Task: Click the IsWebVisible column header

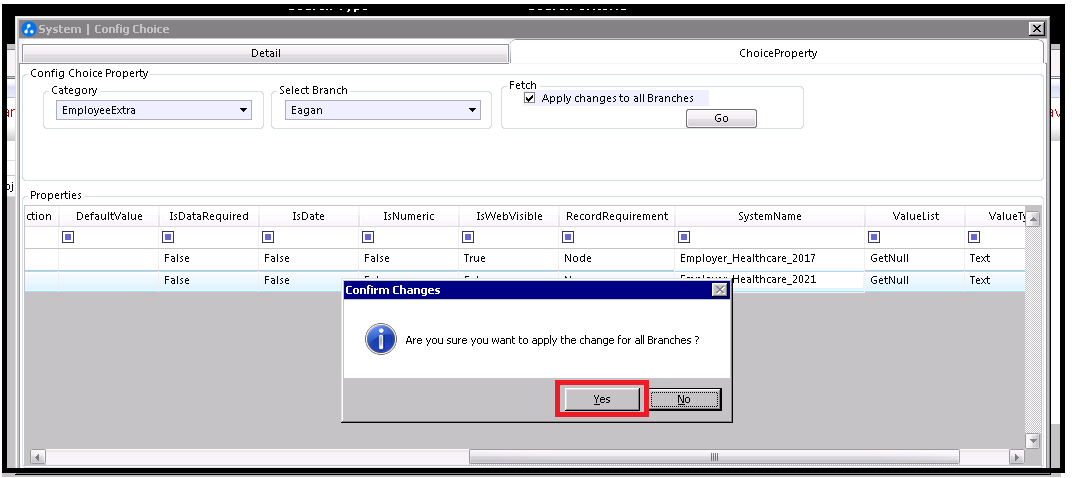Action: (x=509, y=216)
